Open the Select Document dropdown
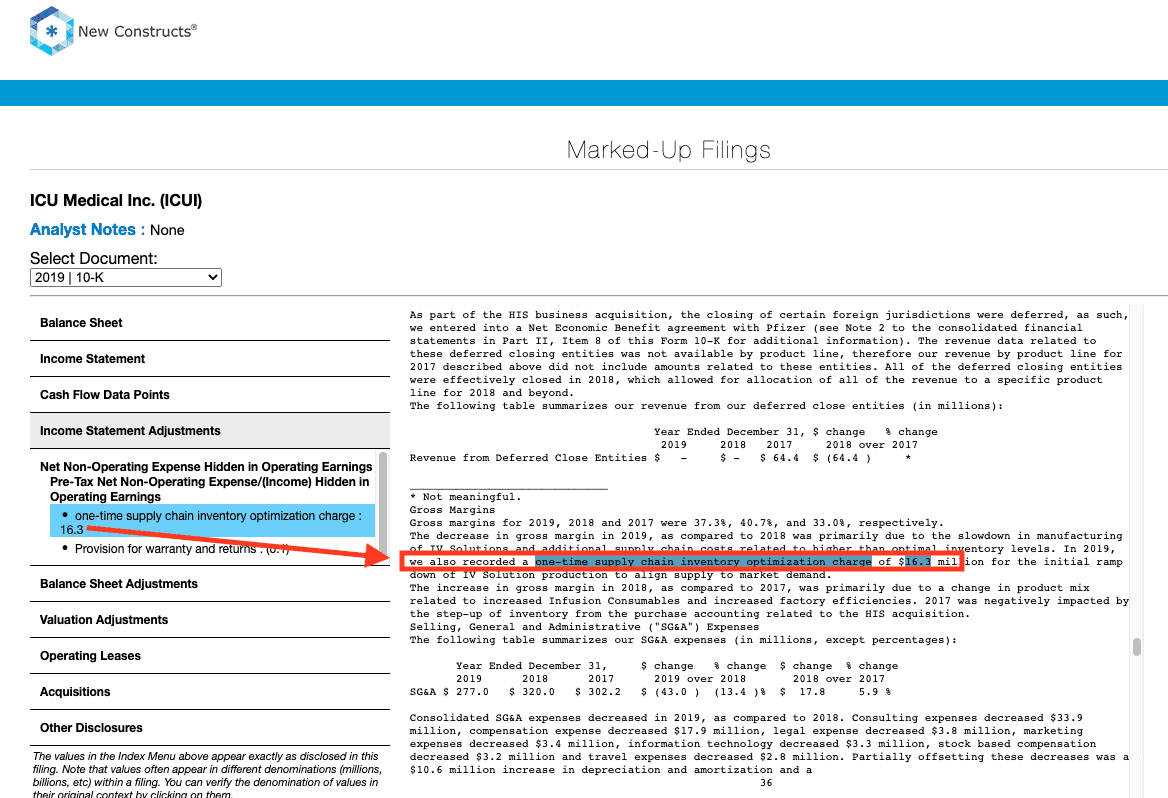 126,277
